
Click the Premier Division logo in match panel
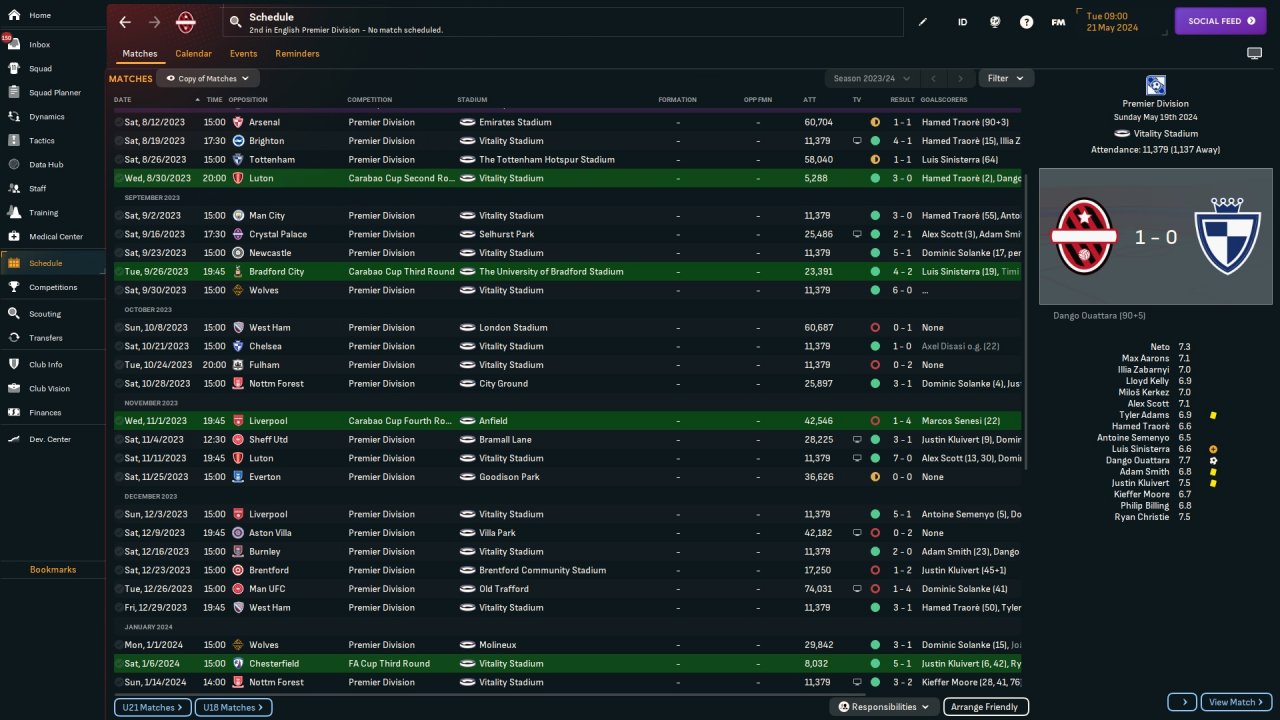tap(1156, 85)
